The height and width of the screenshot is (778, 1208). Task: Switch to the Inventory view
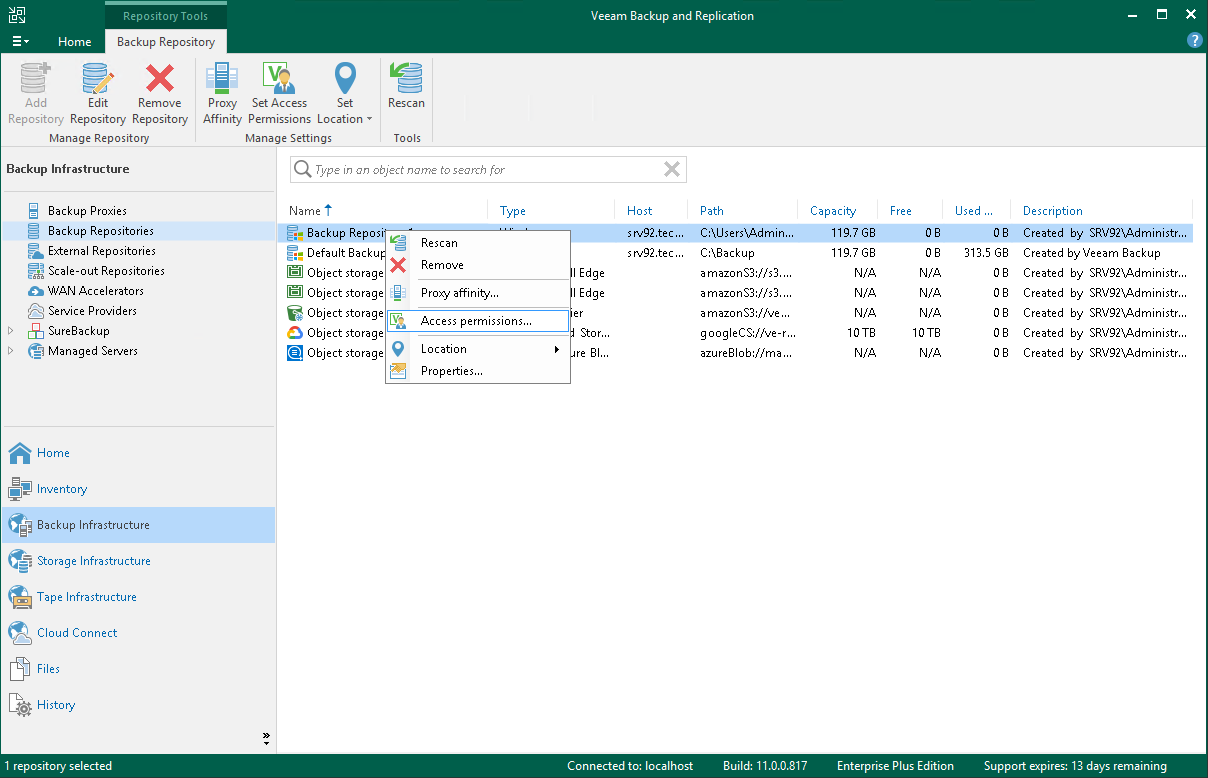click(x=60, y=488)
